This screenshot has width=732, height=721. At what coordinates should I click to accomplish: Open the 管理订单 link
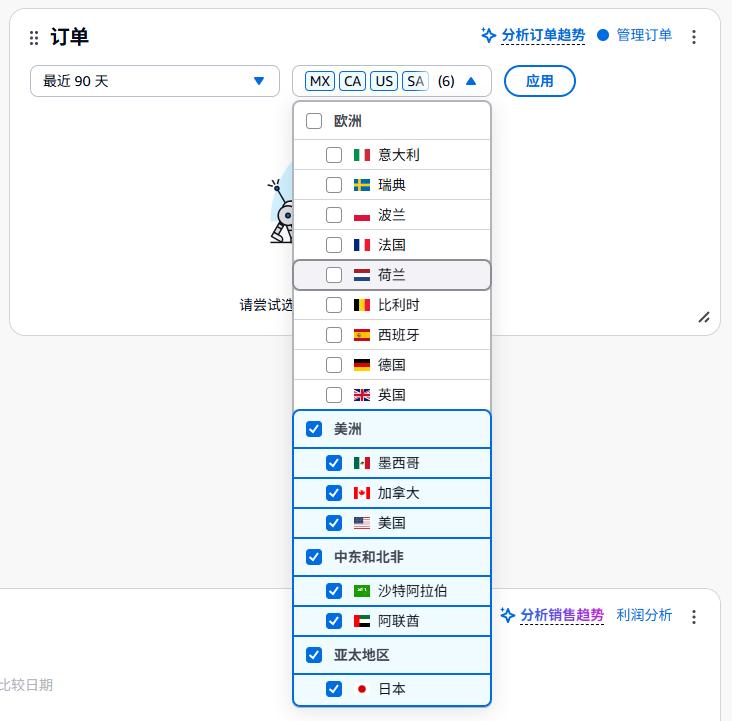[x=644, y=35]
